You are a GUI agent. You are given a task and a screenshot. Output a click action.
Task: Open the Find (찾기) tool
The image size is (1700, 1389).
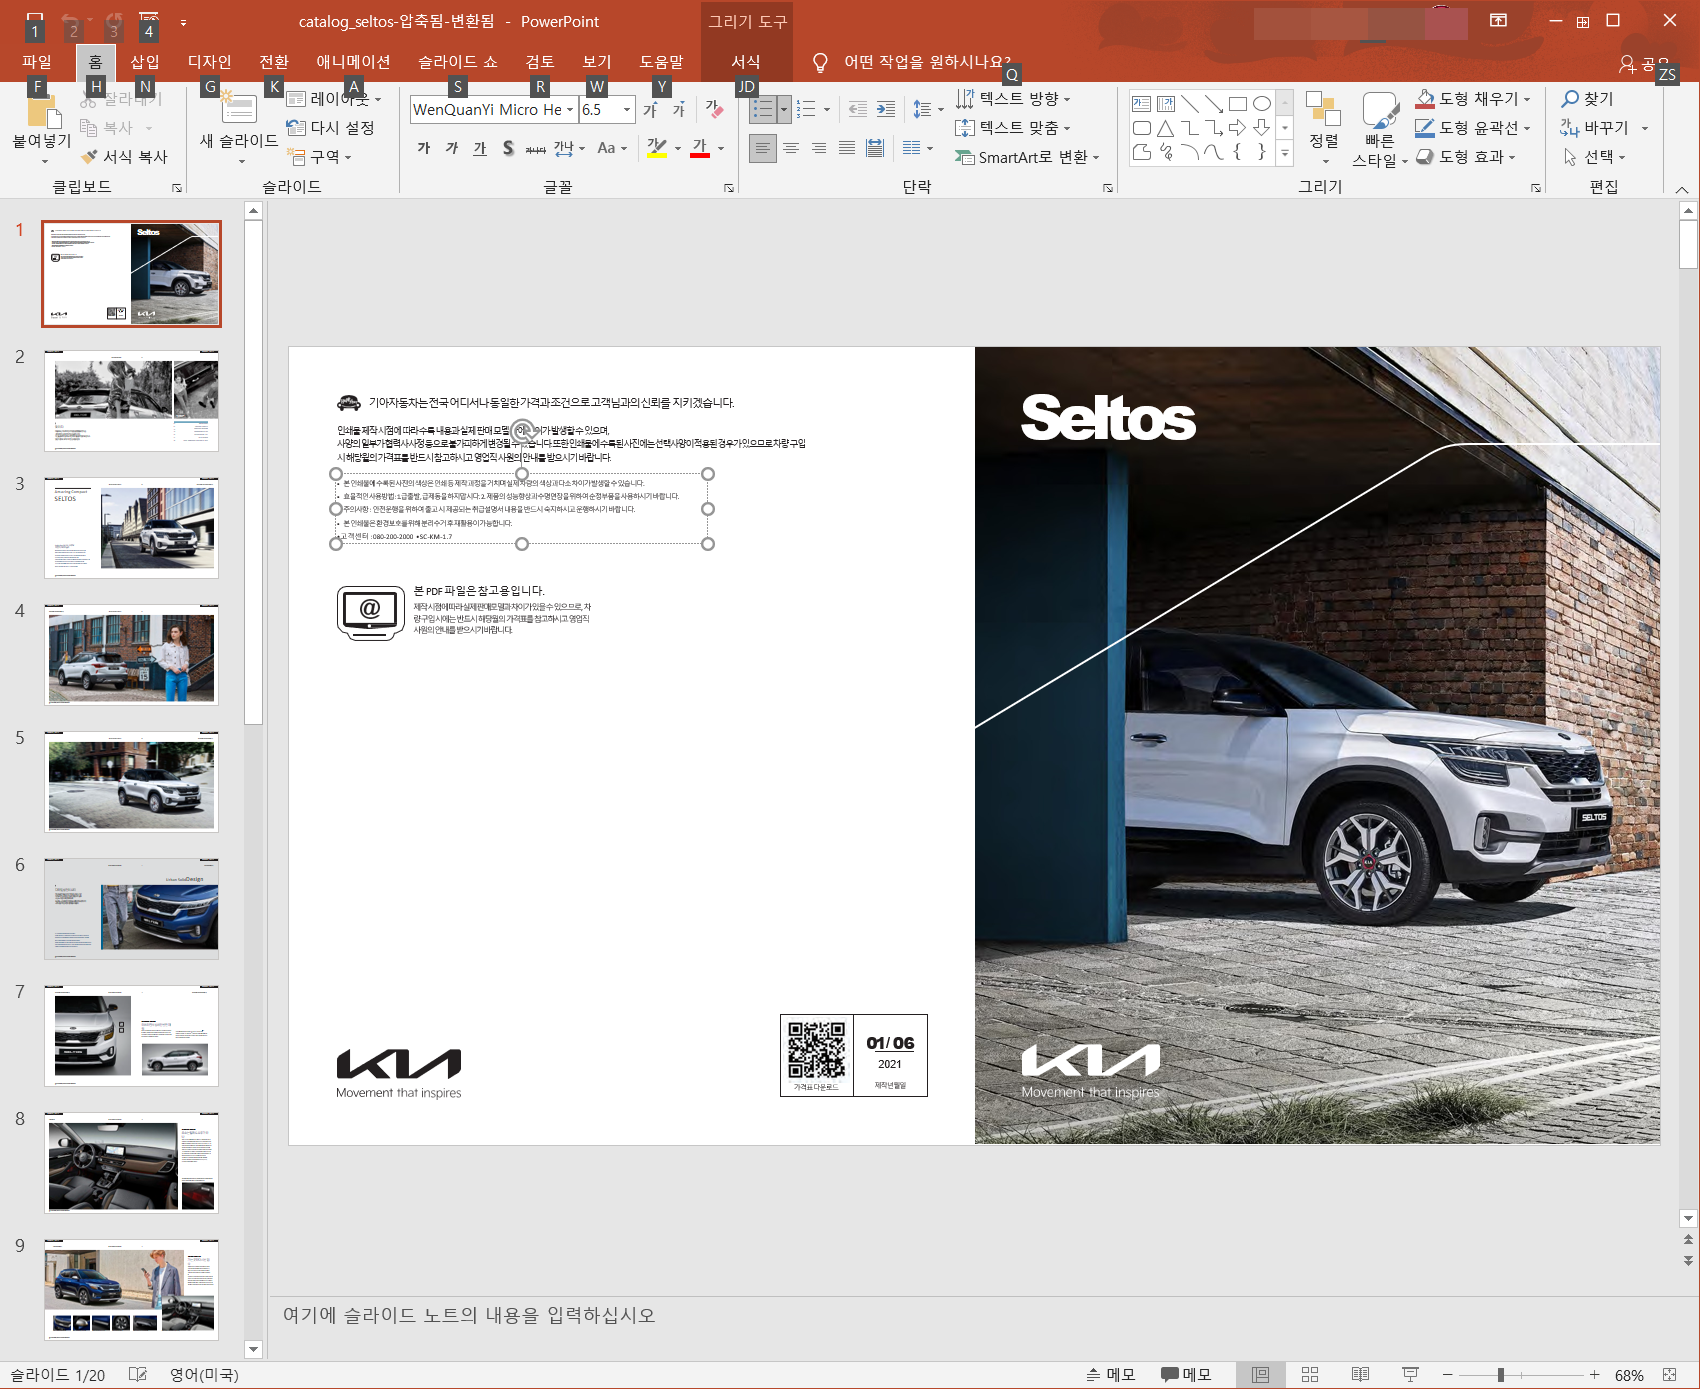(x=1589, y=98)
